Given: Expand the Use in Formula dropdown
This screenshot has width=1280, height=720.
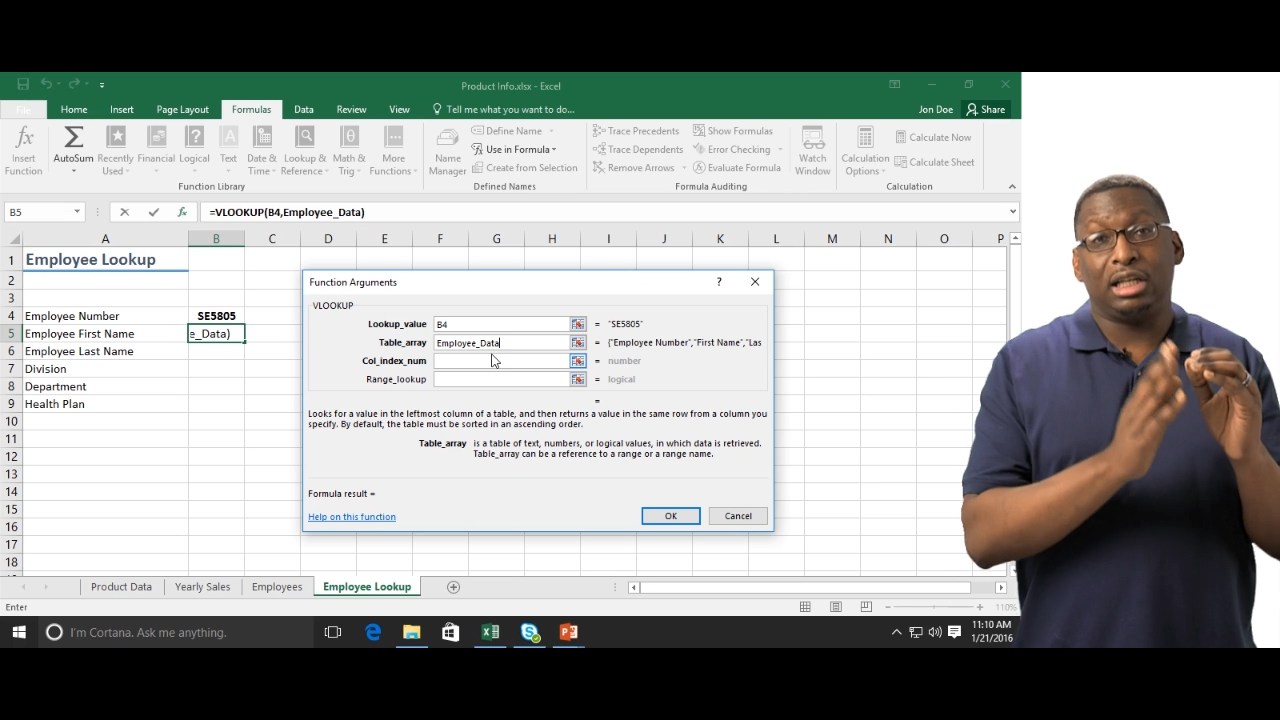Looking at the screenshot, I should [x=554, y=150].
